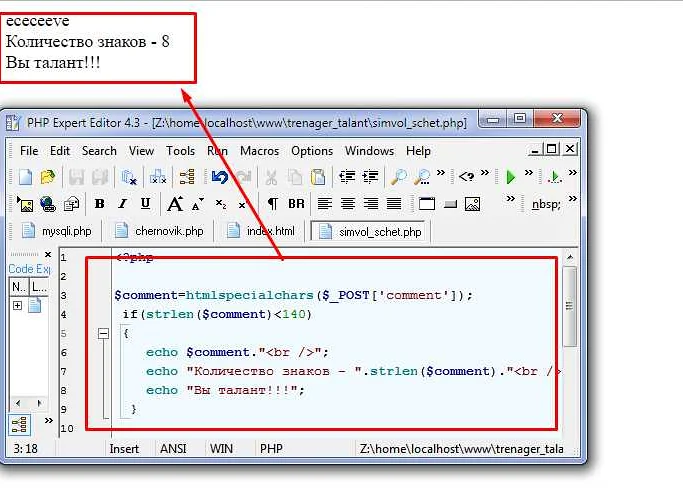
Task: Open the Tools menu
Action: point(180,151)
